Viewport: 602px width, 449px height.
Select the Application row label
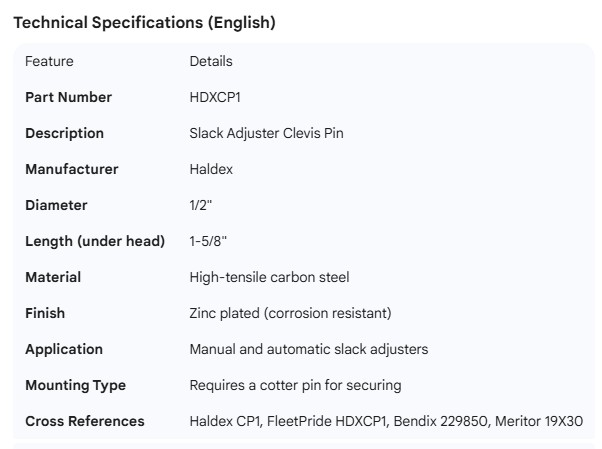pos(64,349)
